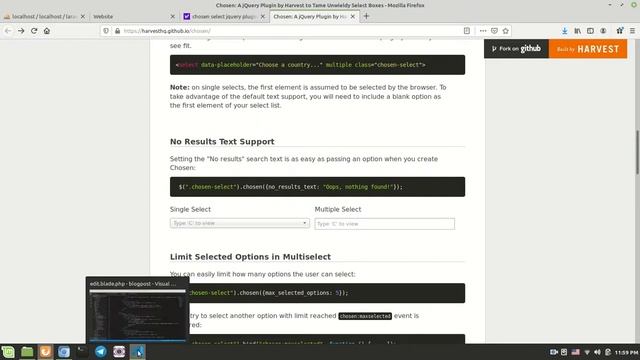
Task: Open the volume control in tray
Action: point(597,352)
